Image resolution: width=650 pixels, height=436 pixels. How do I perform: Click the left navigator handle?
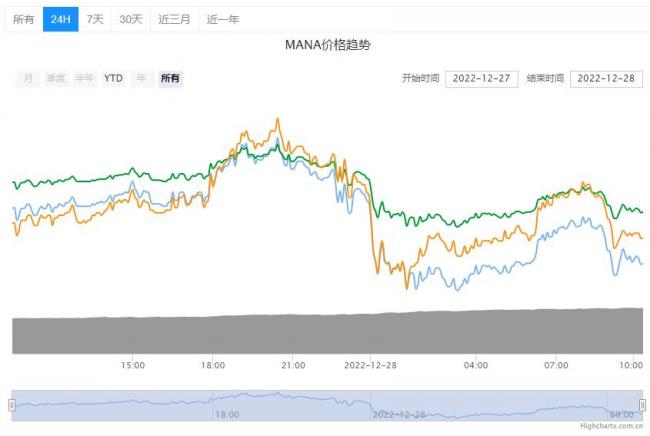tap(12, 405)
